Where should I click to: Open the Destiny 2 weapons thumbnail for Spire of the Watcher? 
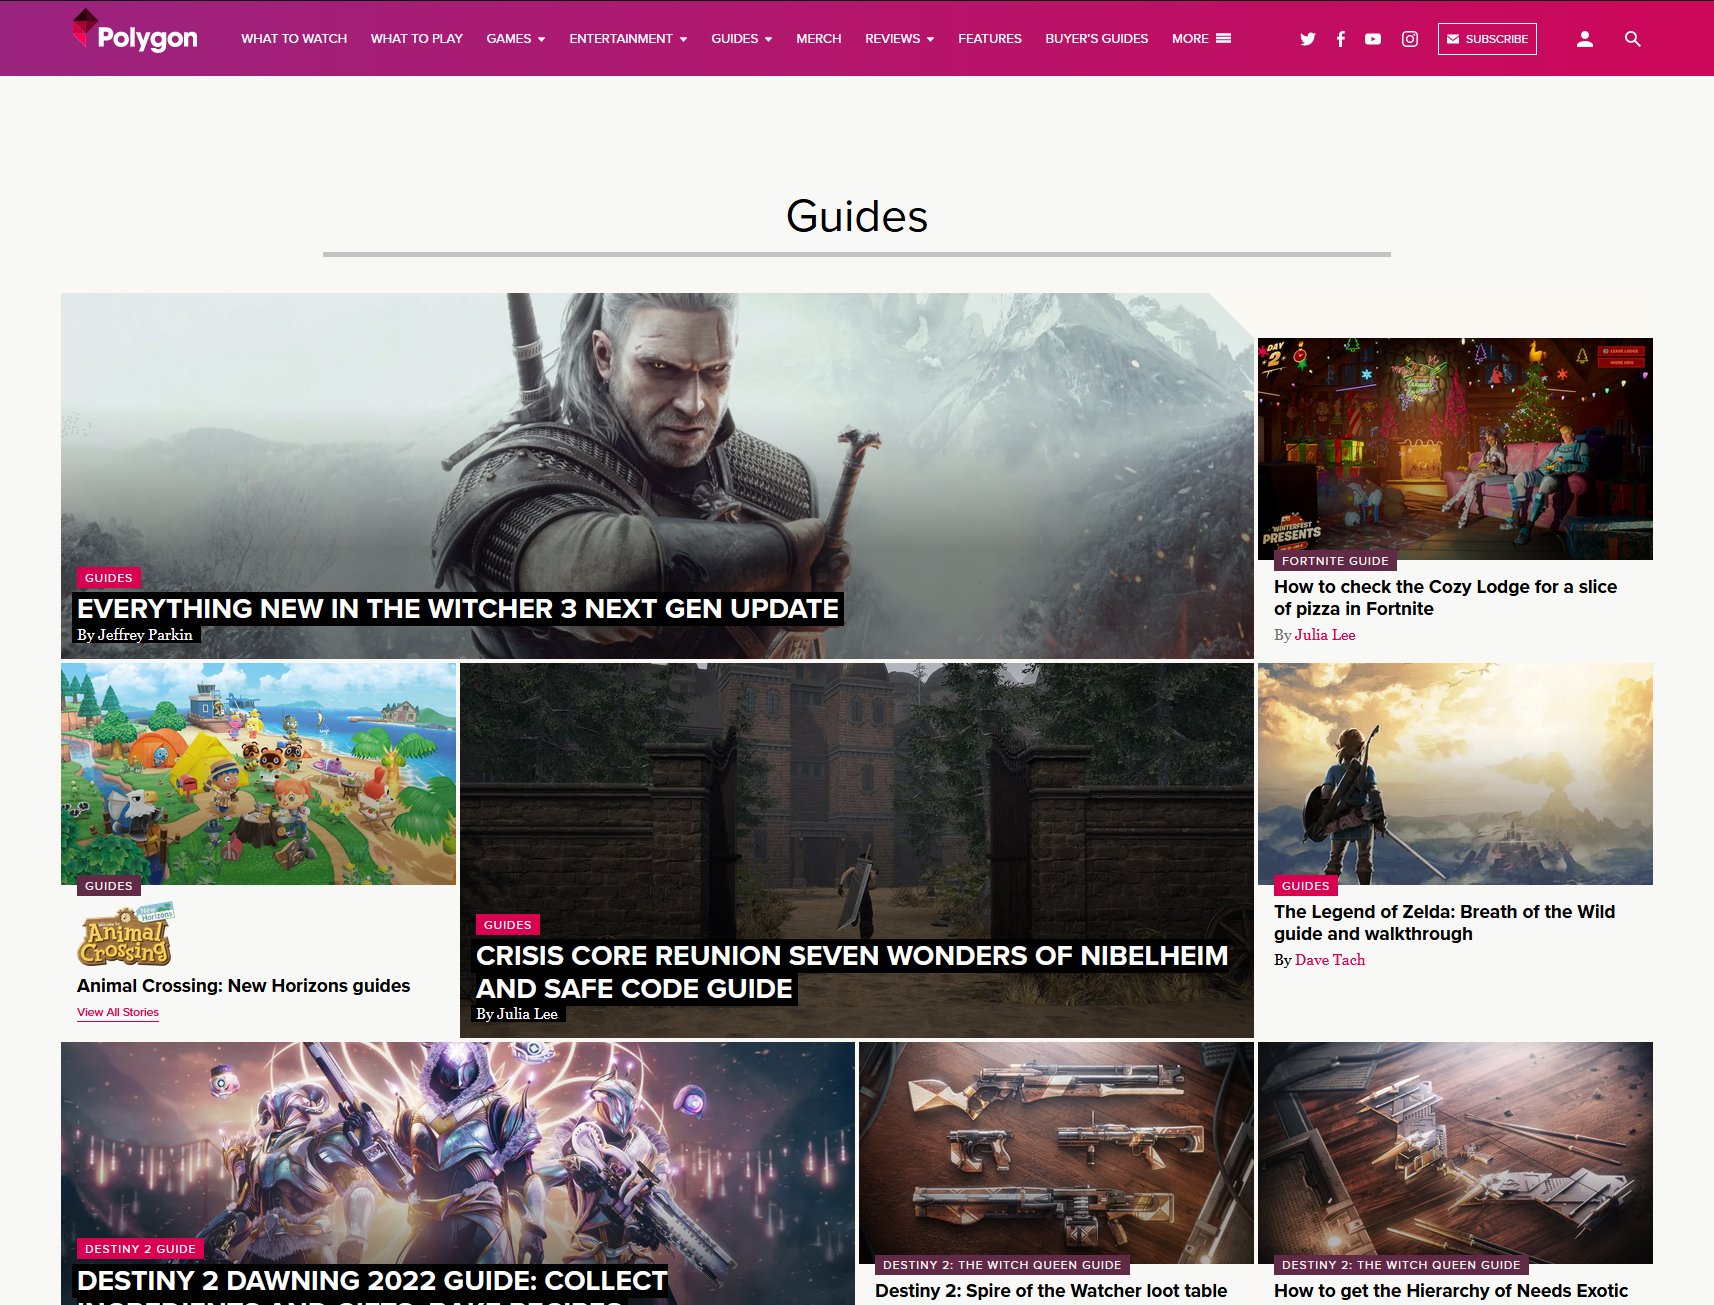click(x=1056, y=1153)
